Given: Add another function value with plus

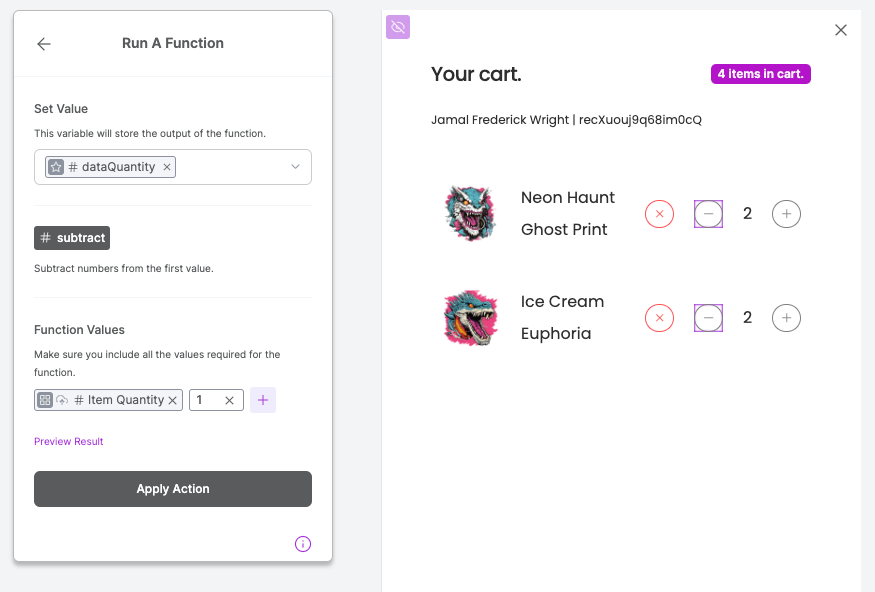Looking at the screenshot, I should click(263, 400).
